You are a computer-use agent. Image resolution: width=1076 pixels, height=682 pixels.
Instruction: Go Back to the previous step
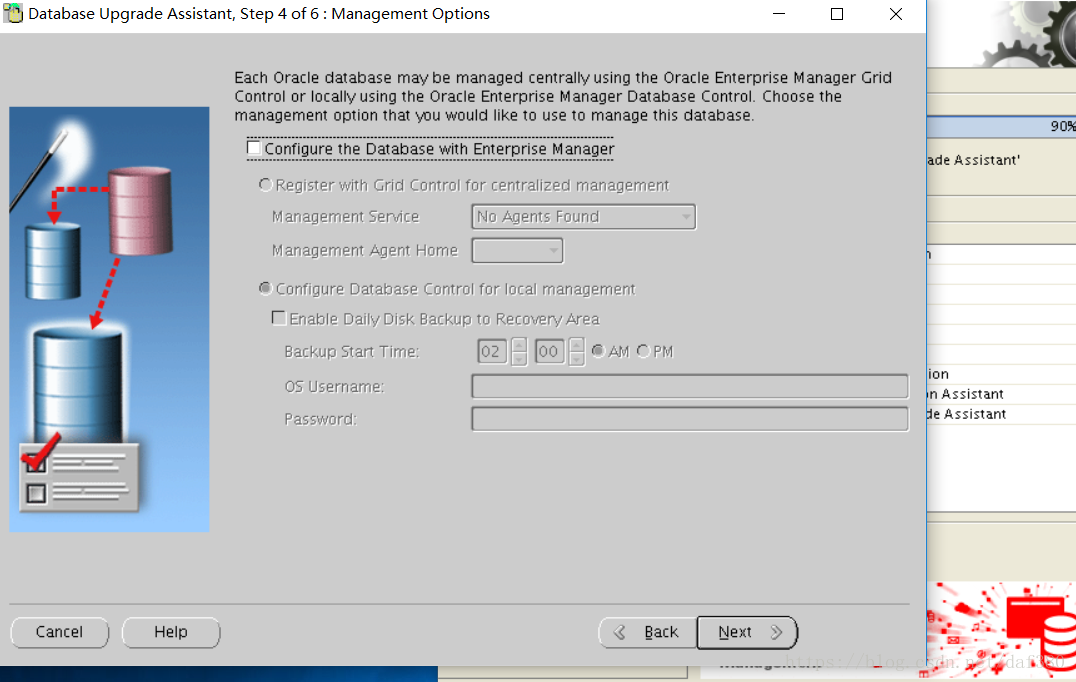point(647,632)
